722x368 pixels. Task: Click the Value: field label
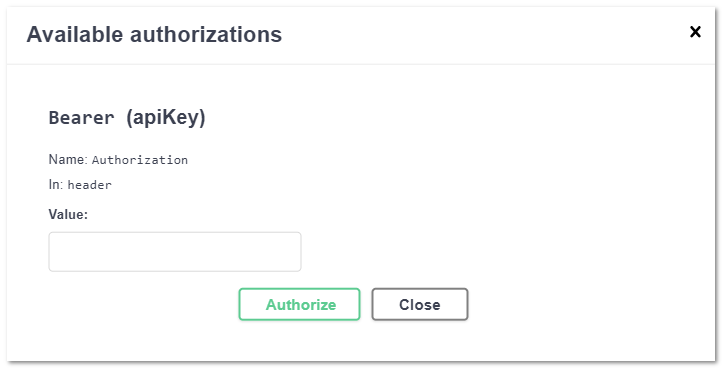(68, 214)
